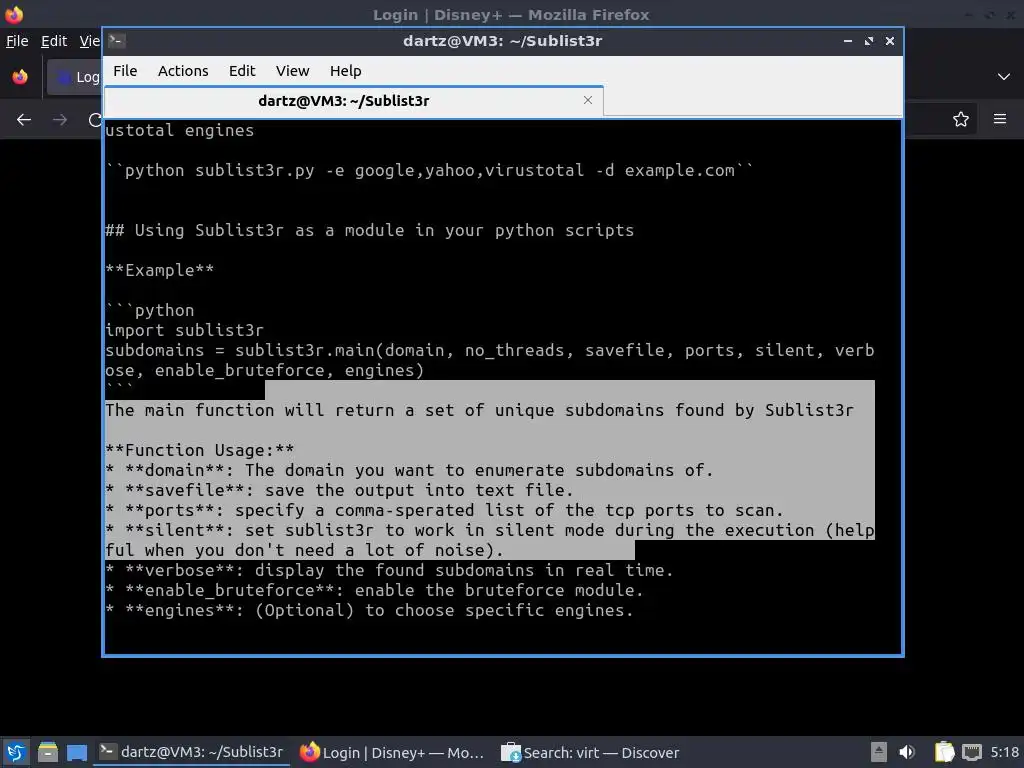Open the terminal's Edit menu
Screen dimensions: 1024x768
pos(242,71)
